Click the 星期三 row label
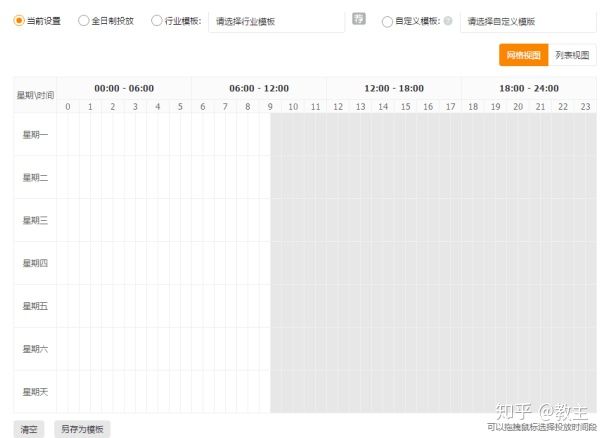The height and width of the screenshot is (438, 604). (35, 220)
